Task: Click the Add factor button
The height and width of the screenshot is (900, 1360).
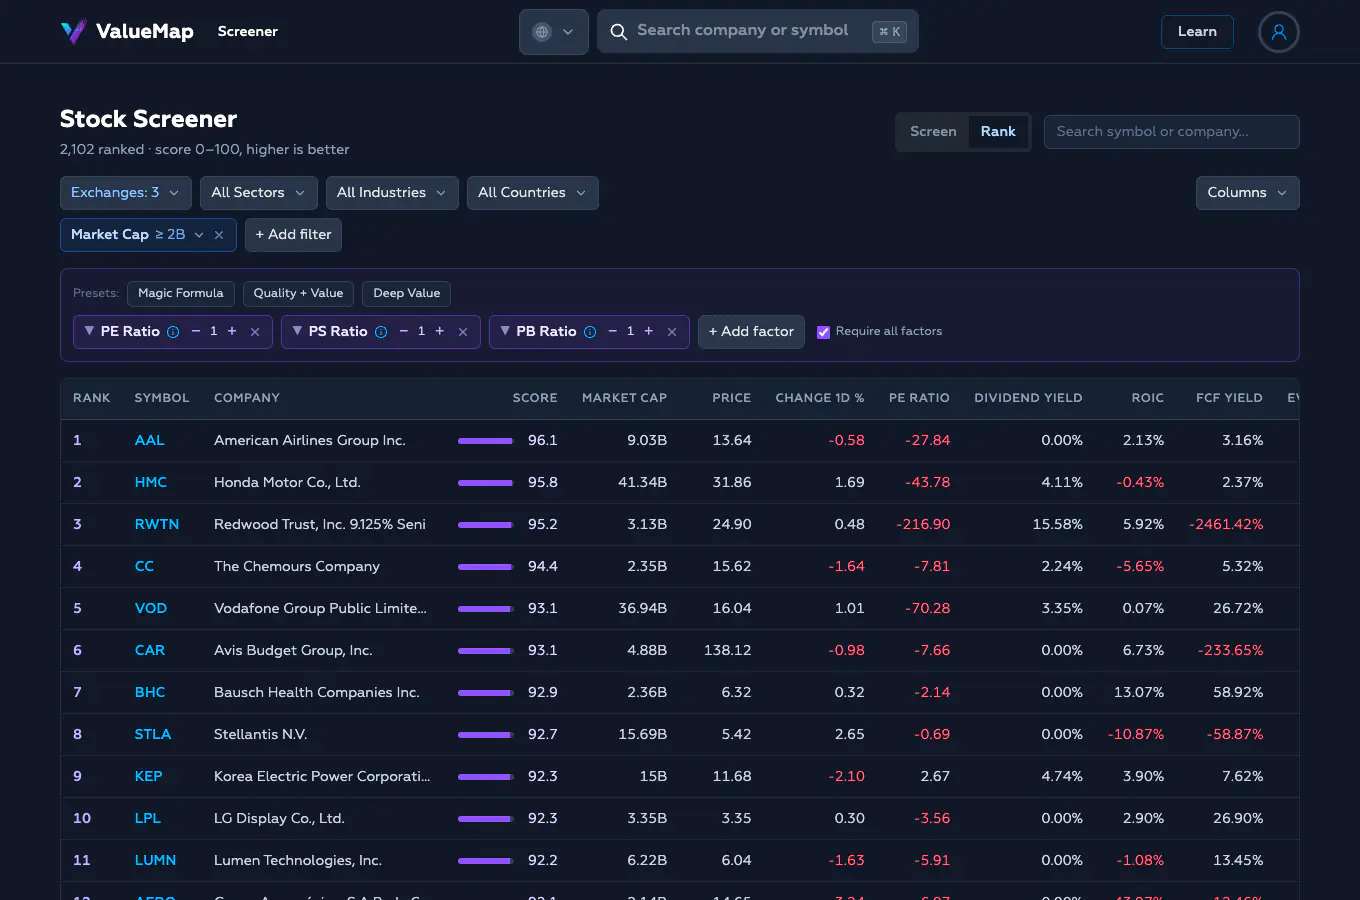Action: tap(751, 332)
